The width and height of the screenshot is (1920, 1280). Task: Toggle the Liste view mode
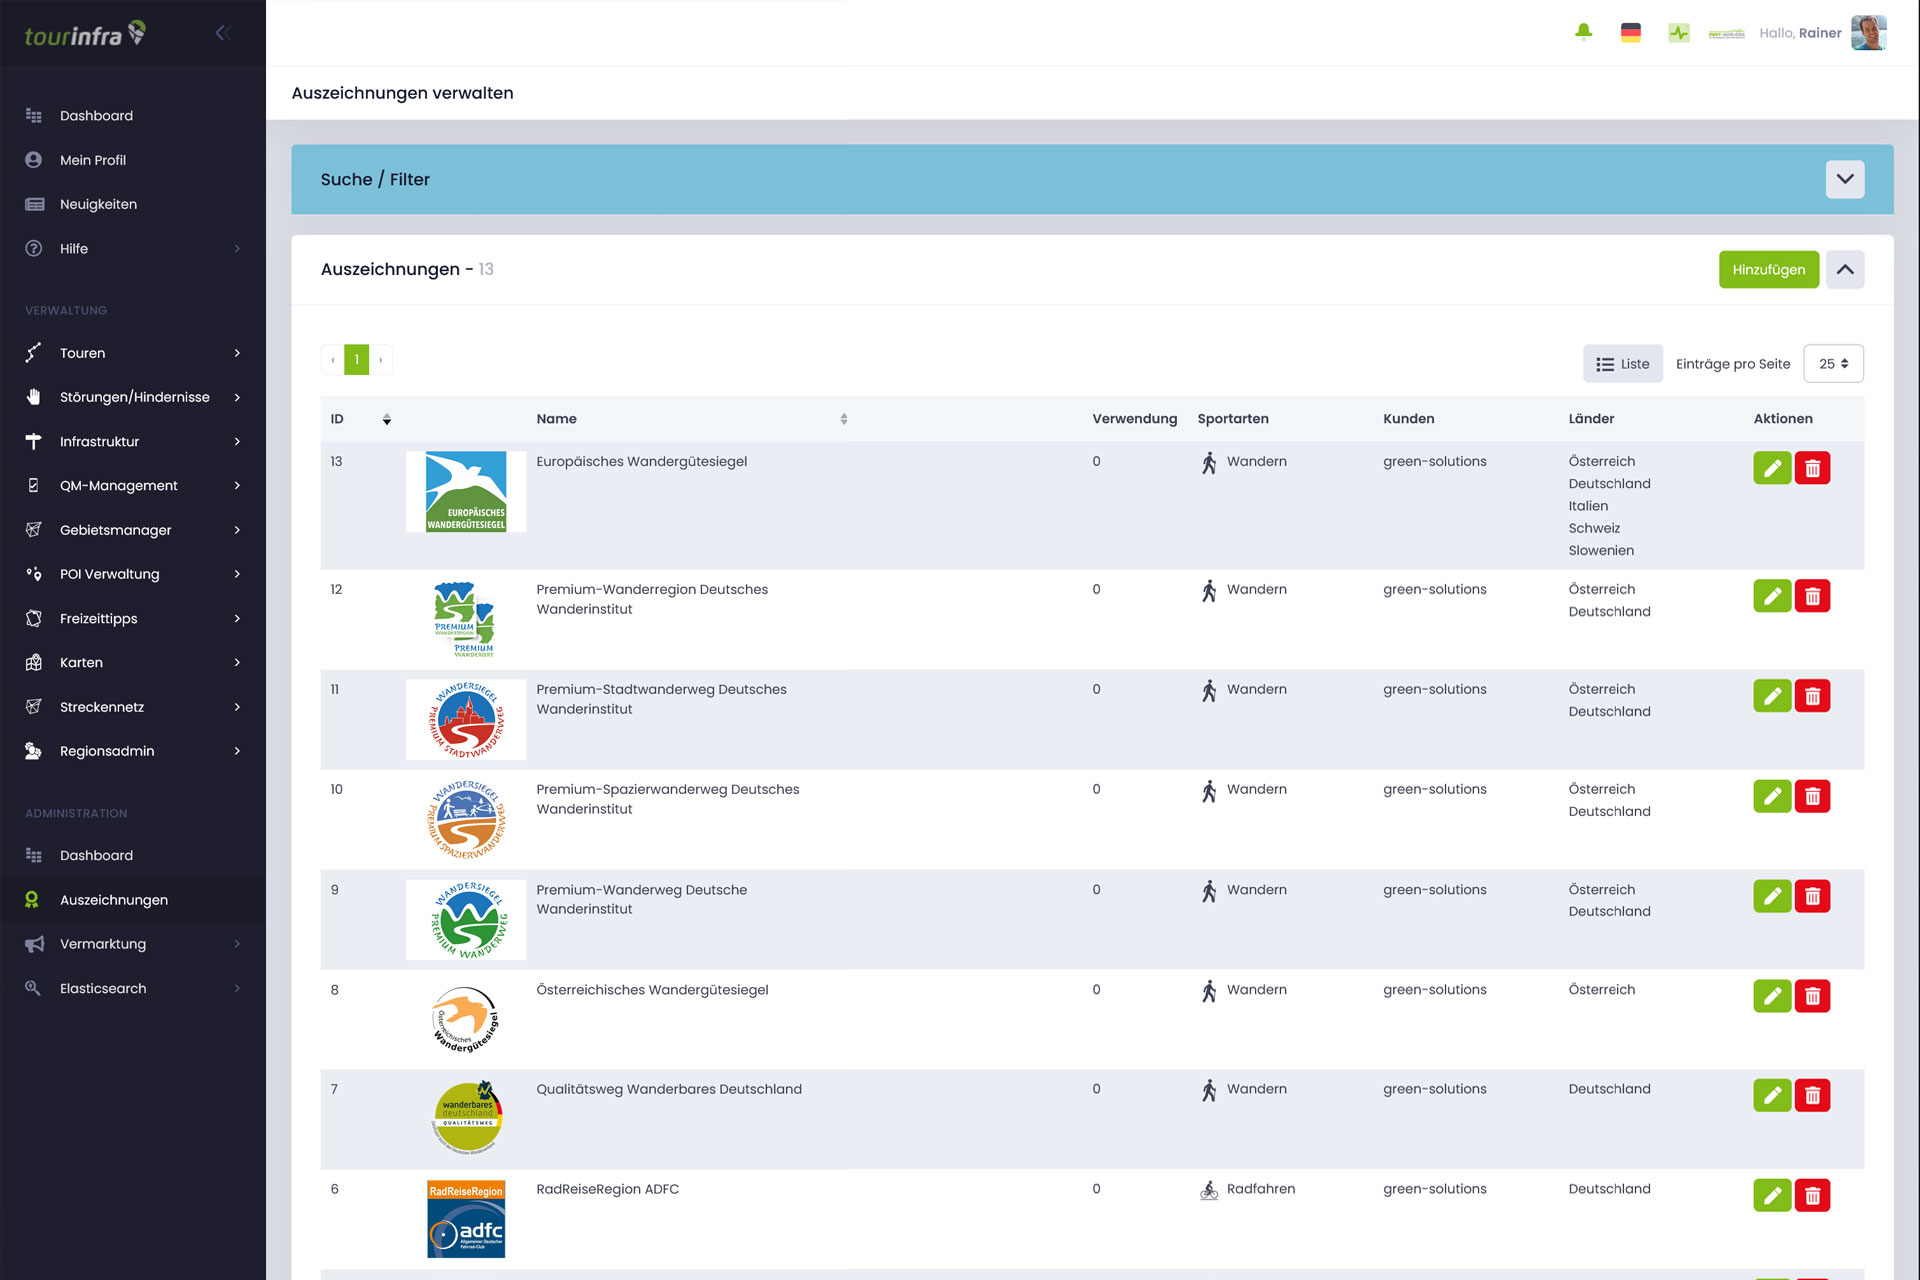point(1622,364)
